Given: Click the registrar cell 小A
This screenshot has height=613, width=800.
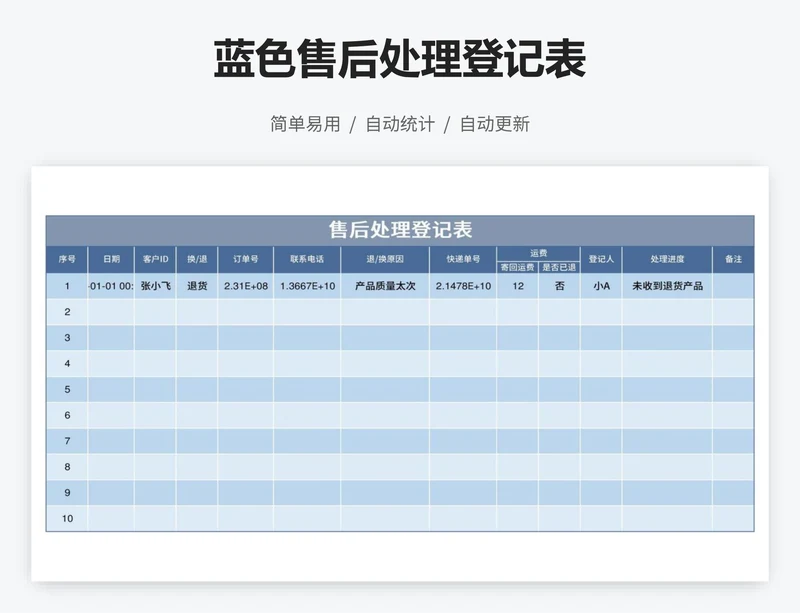Looking at the screenshot, I should click(x=601, y=286).
